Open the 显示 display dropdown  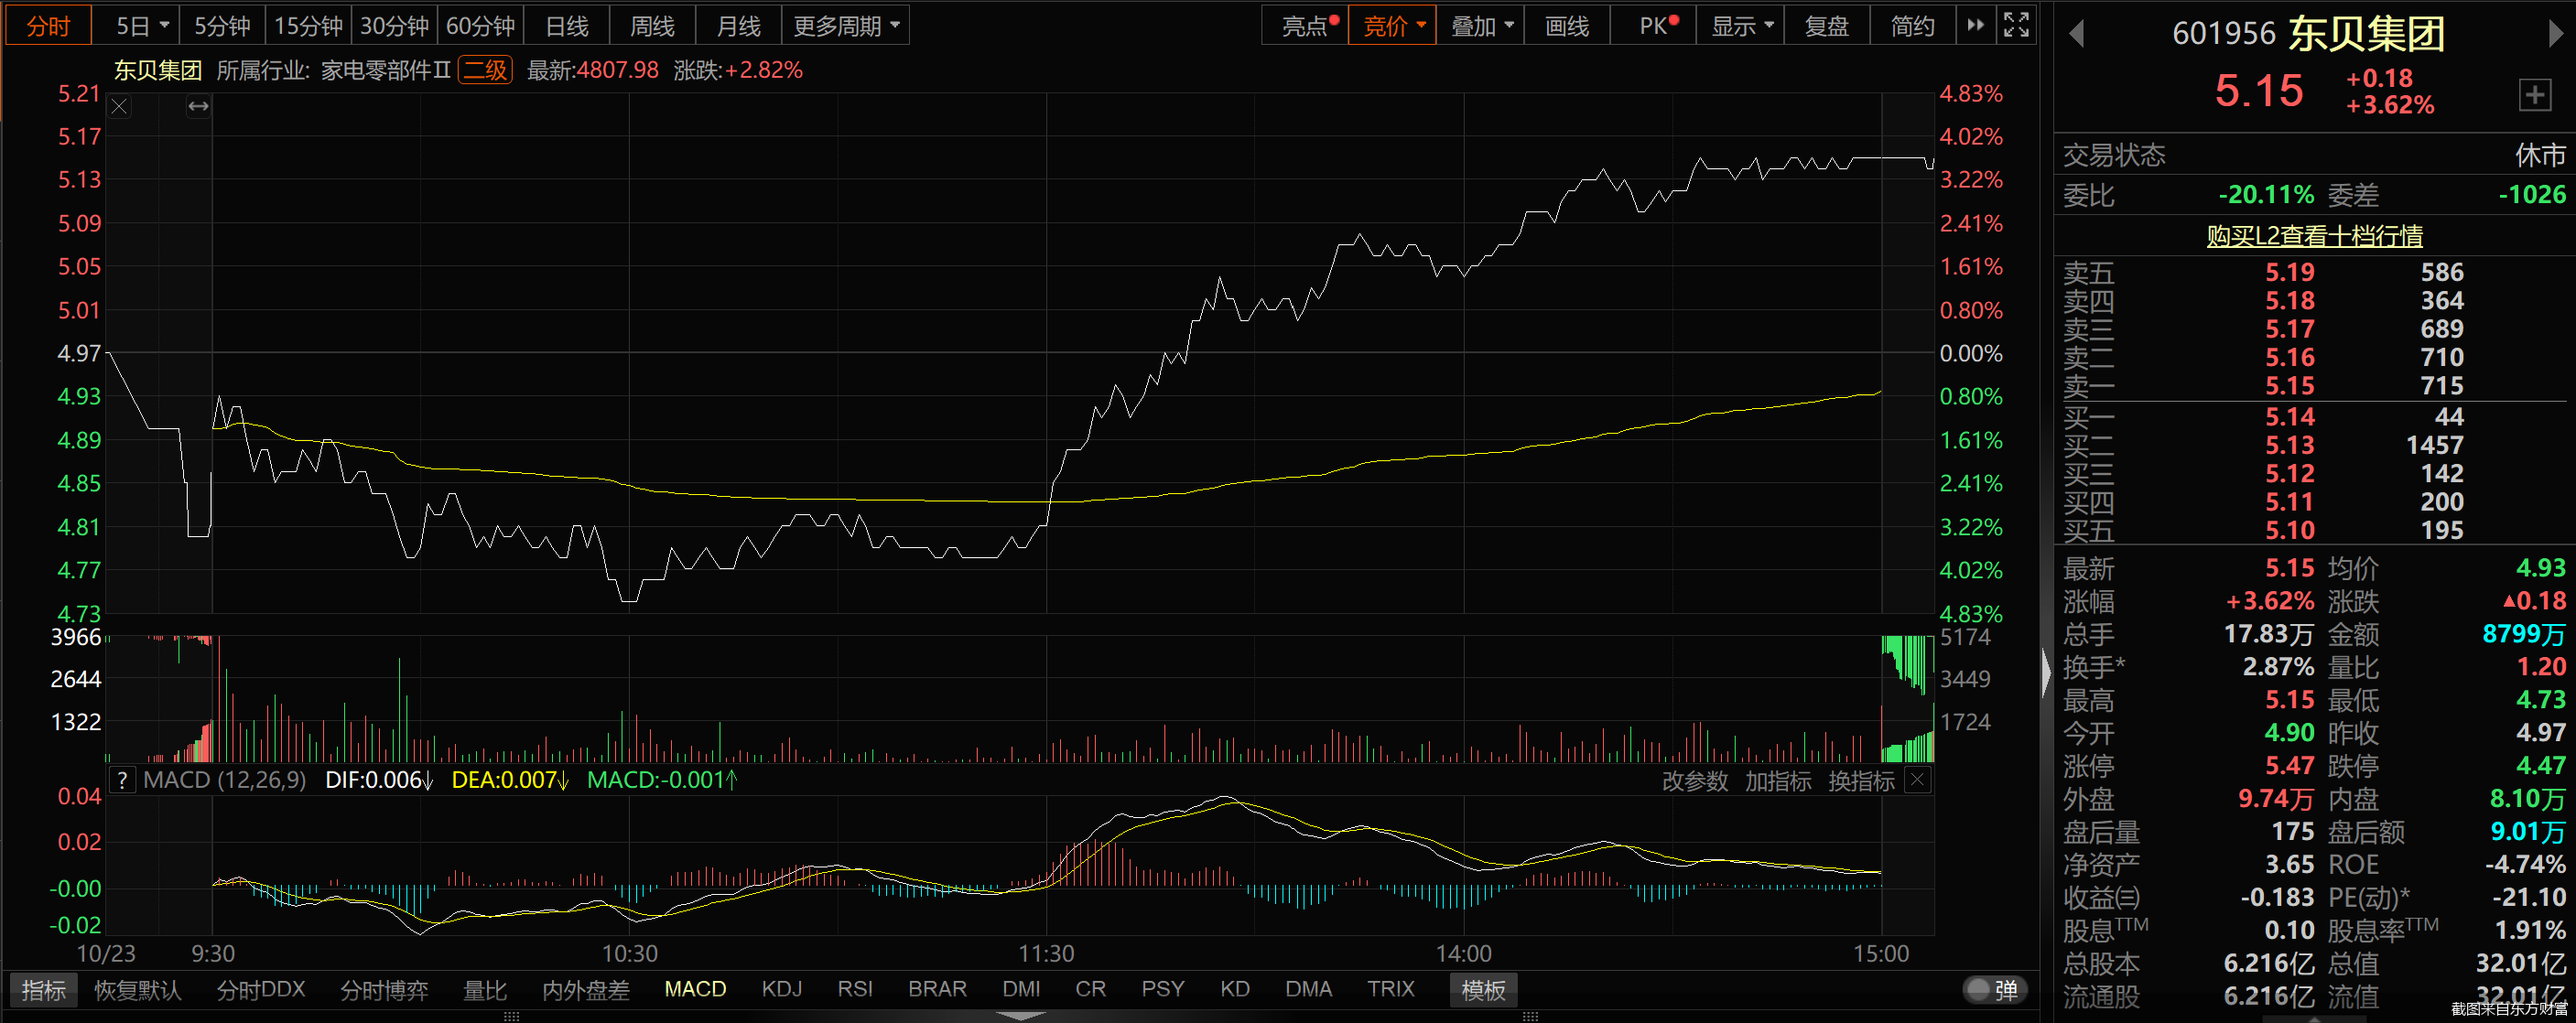1741,25
